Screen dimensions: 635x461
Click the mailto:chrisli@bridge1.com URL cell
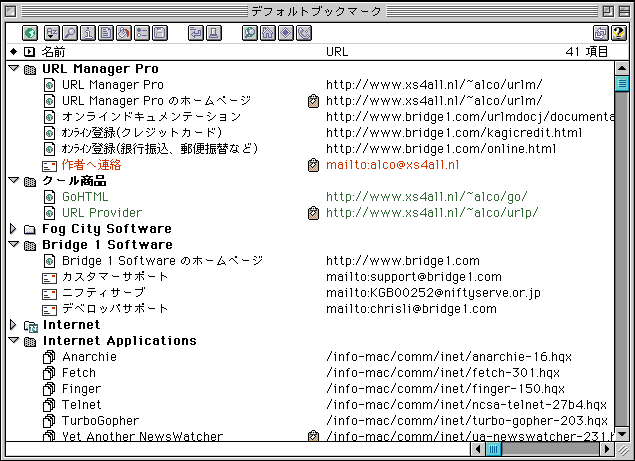click(x=411, y=309)
